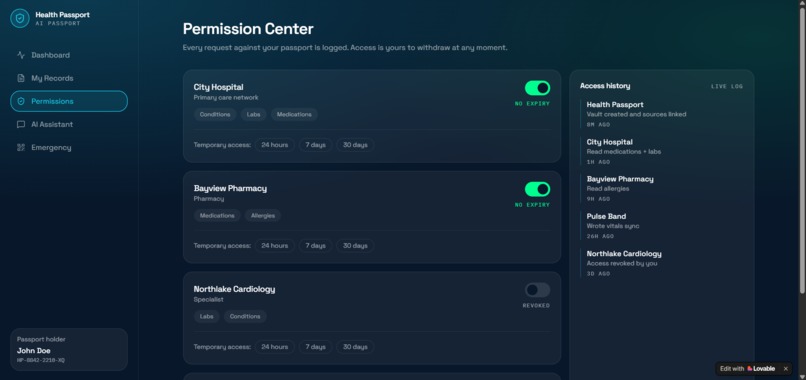This screenshot has height=380, width=806.
Task: Give Northlake Cardiology 7 days access
Action: [316, 347]
